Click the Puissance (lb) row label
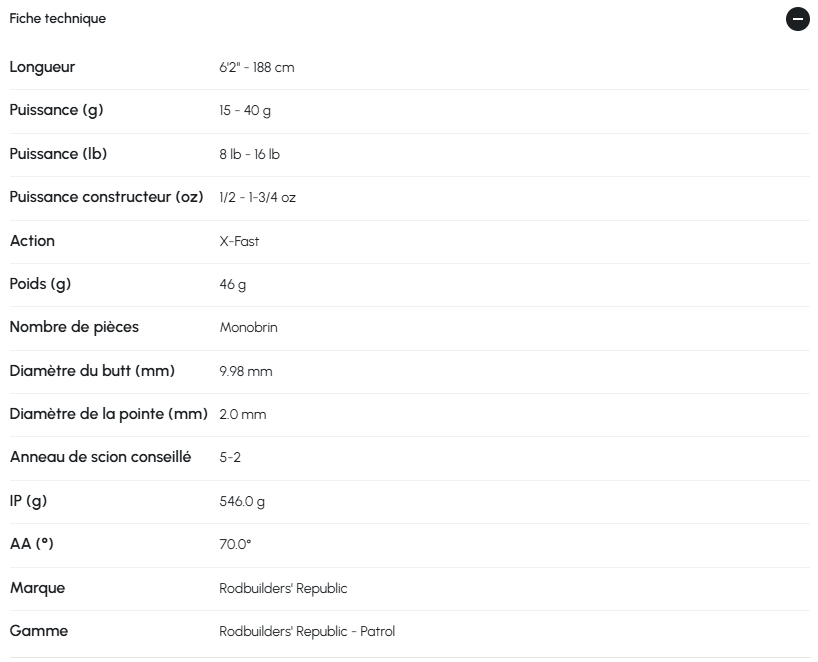The height and width of the screenshot is (662, 818). tap(58, 154)
